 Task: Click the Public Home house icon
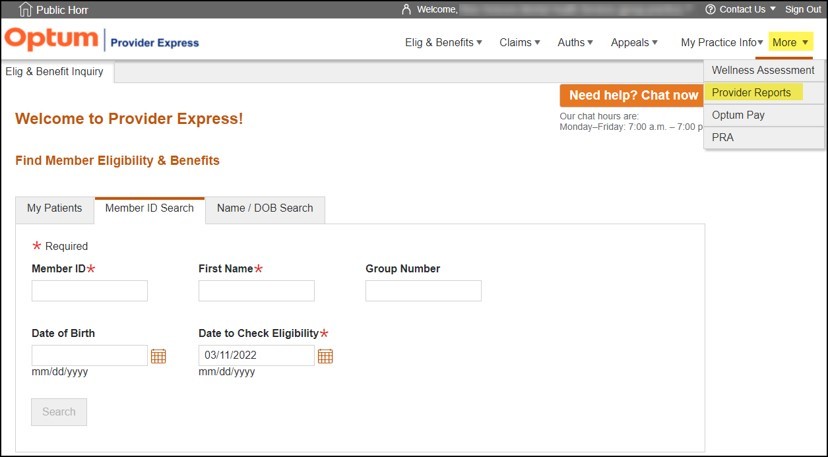pyautogui.click(x=25, y=9)
